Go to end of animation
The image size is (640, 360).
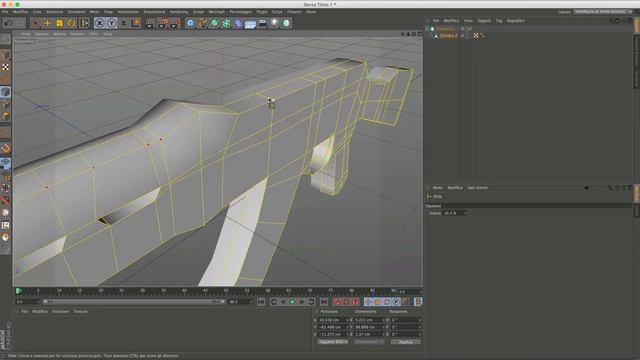click(324, 302)
